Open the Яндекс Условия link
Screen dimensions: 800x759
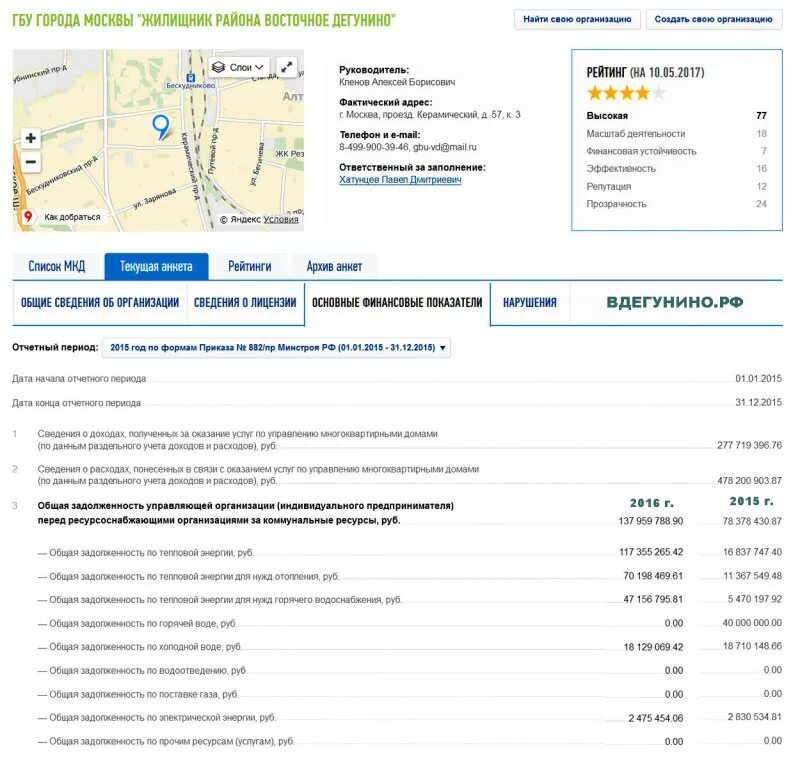coord(281,219)
